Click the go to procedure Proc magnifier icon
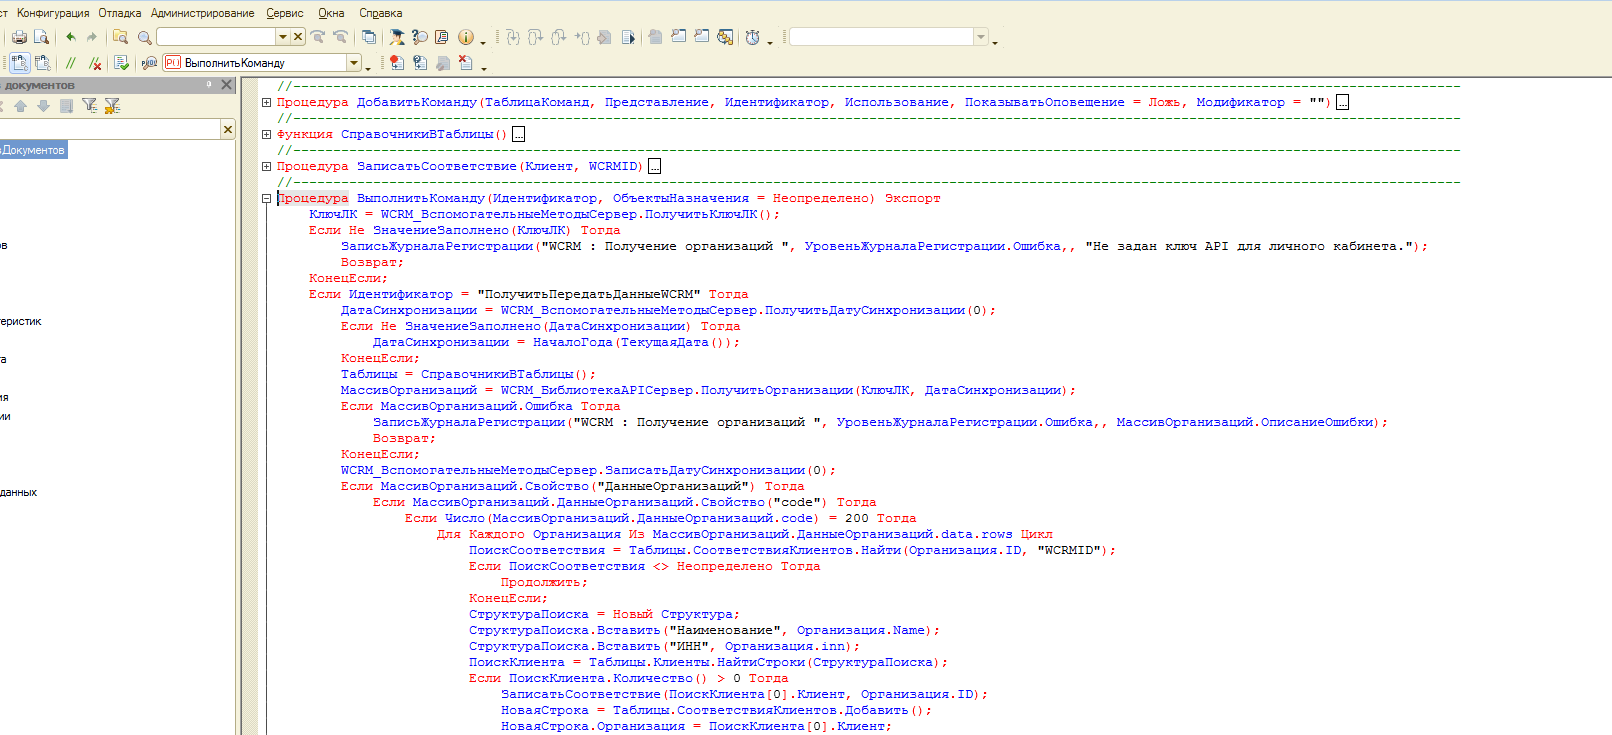This screenshot has width=1612, height=735. (149, 62)
